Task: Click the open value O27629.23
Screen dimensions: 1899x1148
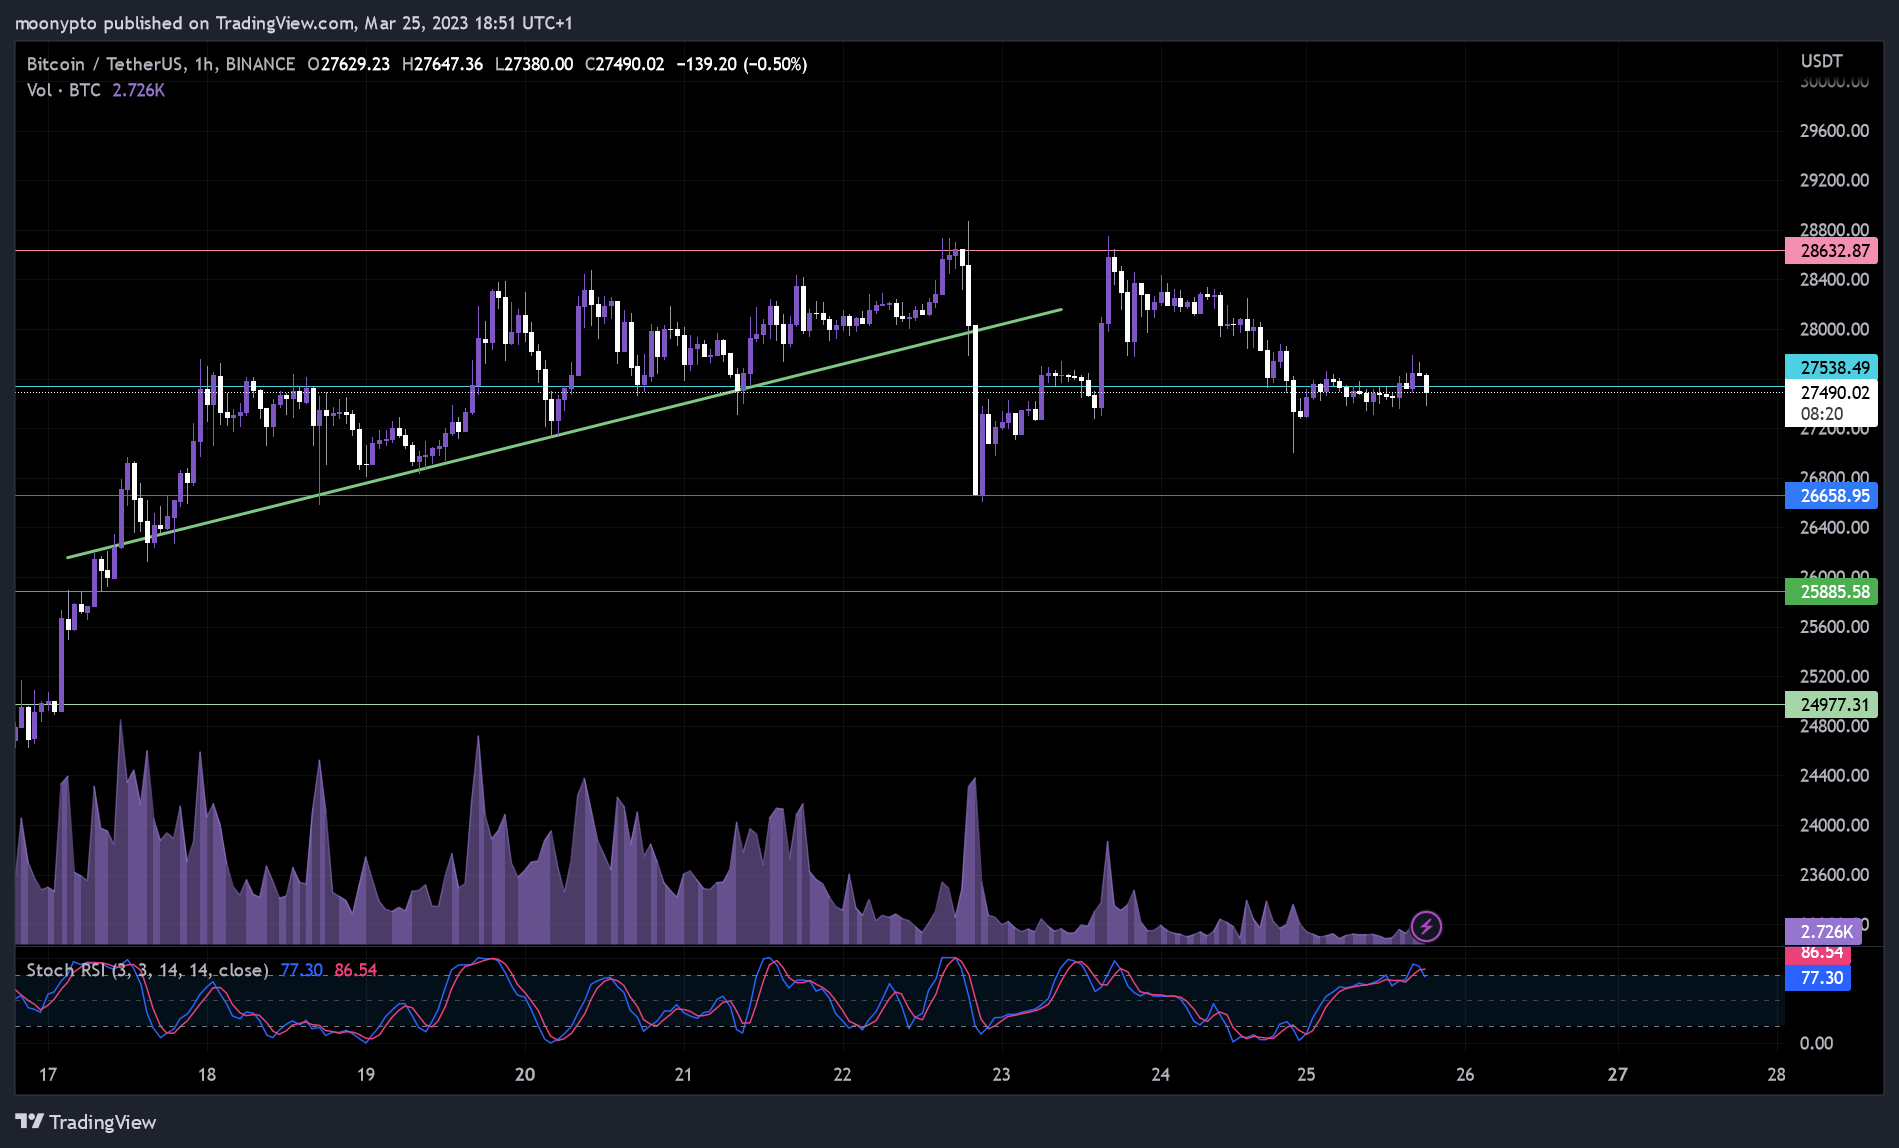Action: [x=348, y=64]
